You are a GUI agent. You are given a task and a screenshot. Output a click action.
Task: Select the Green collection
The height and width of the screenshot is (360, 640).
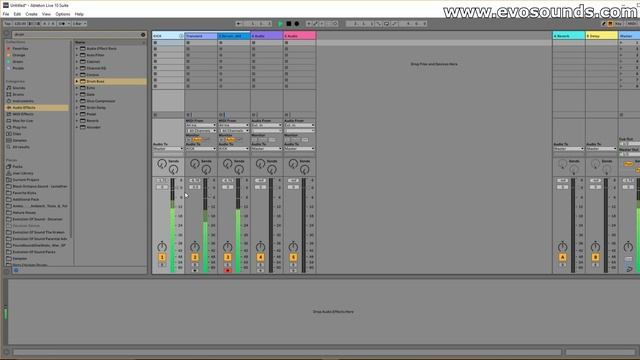pyautogui.click(x=18, y=62)
